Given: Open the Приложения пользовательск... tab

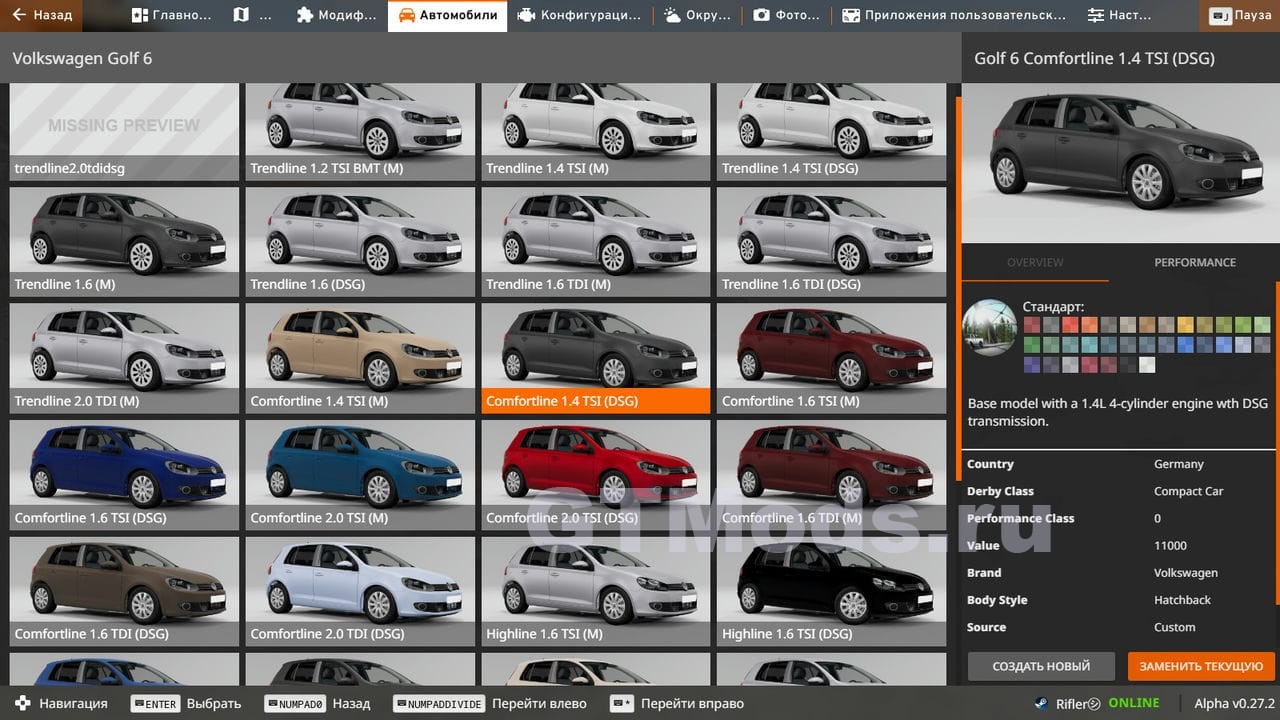Looking at the screenshot, I should [954, 15].
